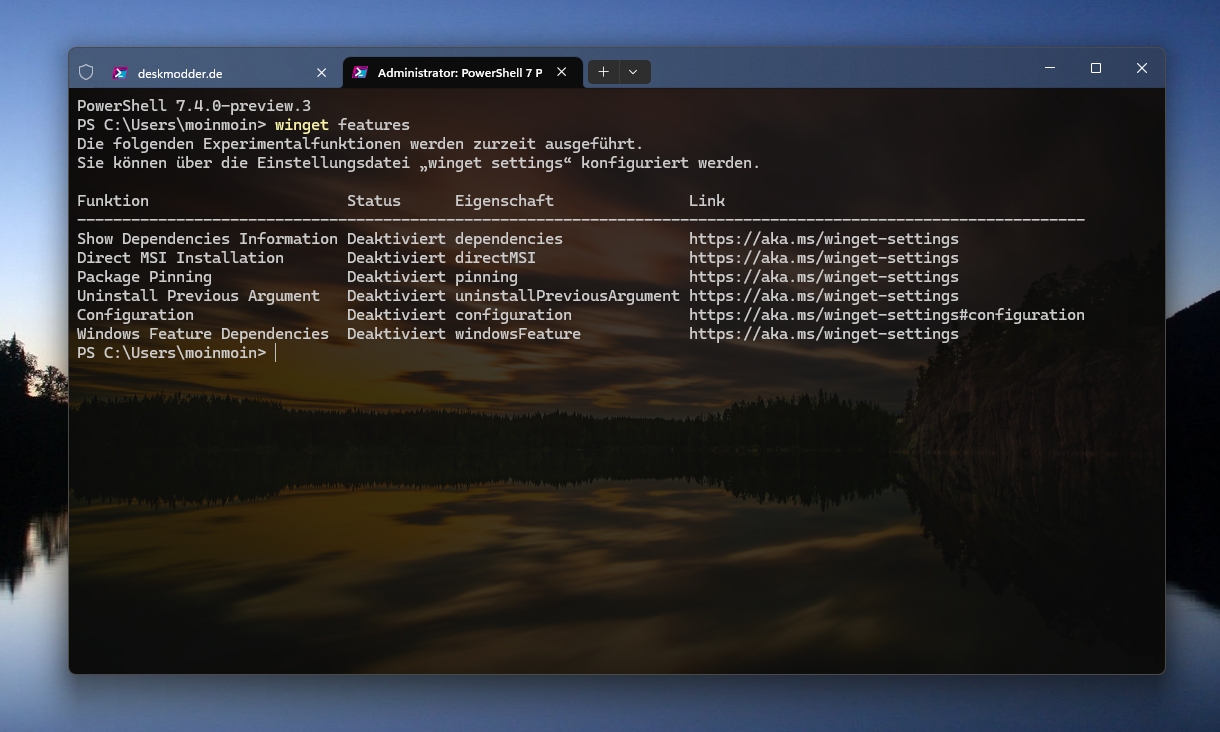
Task: Click 'Package Pinning' function name
Action: point(144,277)
